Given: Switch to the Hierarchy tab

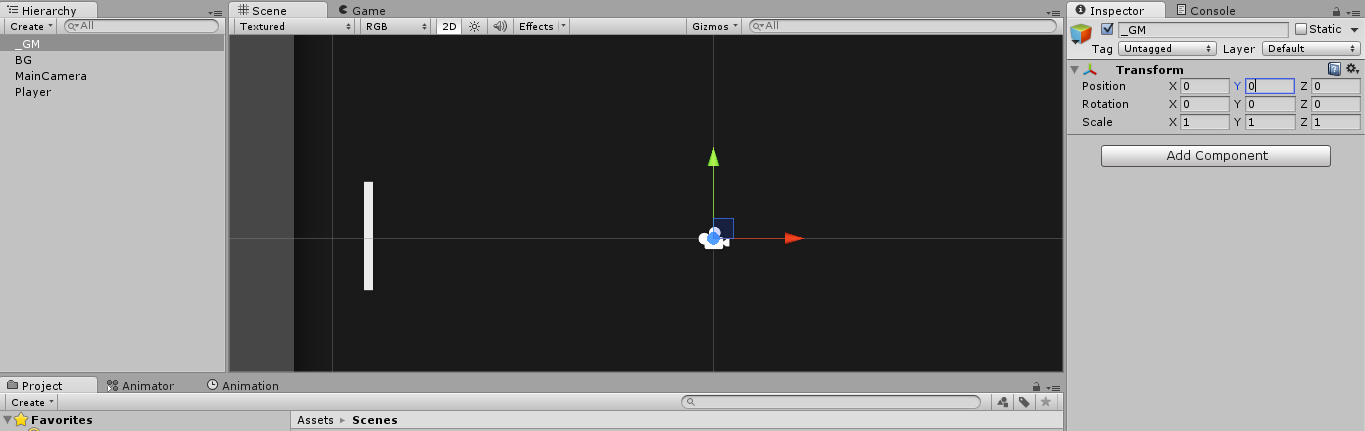Looking at the screenshot, I should pyautogui.click(x=49, y=10).
